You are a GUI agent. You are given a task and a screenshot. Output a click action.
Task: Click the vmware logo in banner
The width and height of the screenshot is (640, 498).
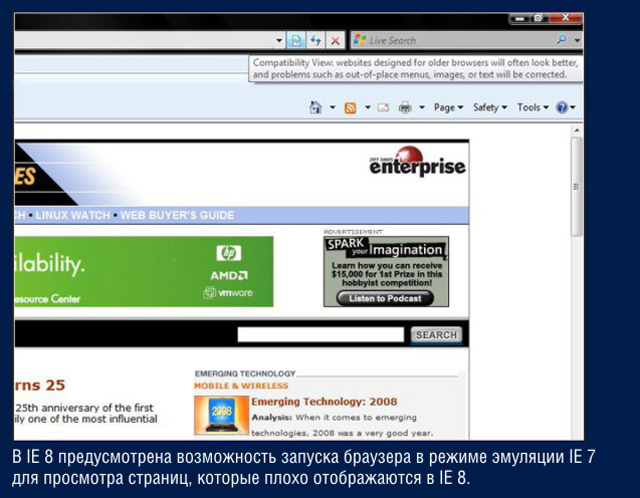click(228, 293)
